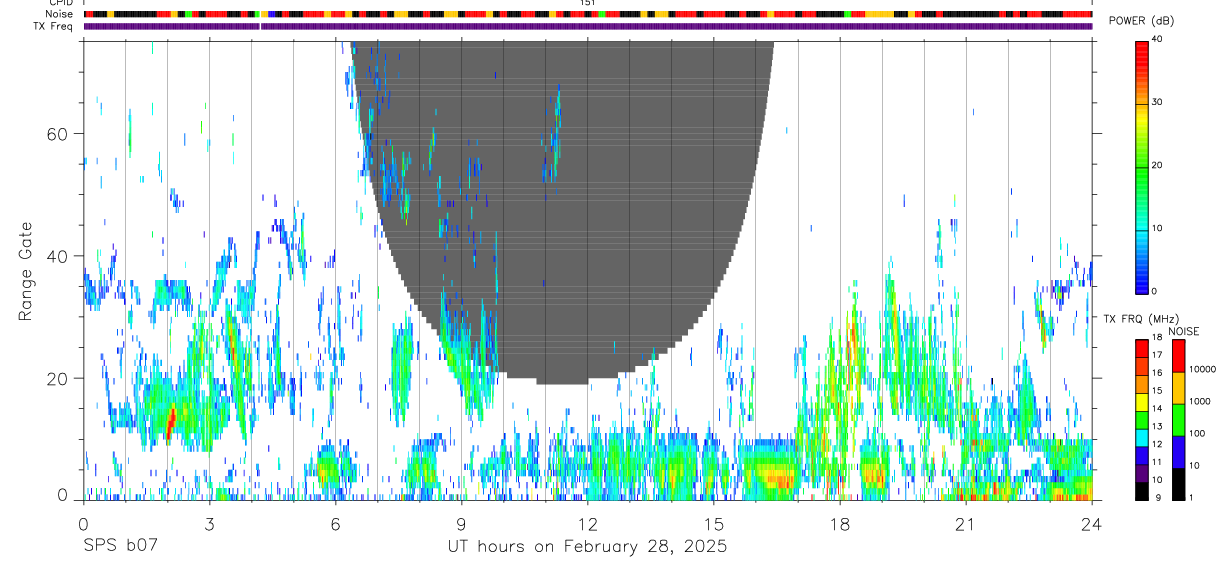Click the power scale value 30

click(x=1158, y=102)
